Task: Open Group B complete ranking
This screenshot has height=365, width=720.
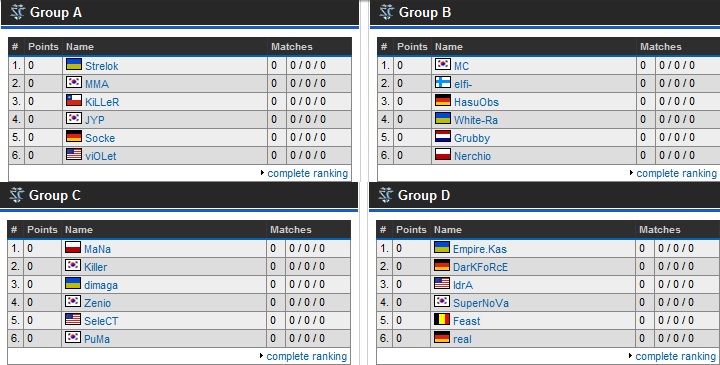Action: coord(676,174)
